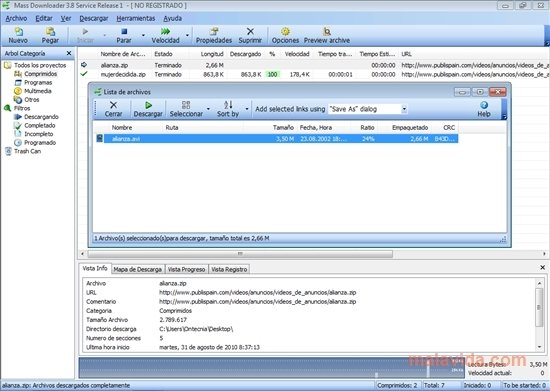The width and height of the screenshot is (550, 391).
Task: Click Descargar green arrow in Lista de archivos
Action: coord(148,105)
